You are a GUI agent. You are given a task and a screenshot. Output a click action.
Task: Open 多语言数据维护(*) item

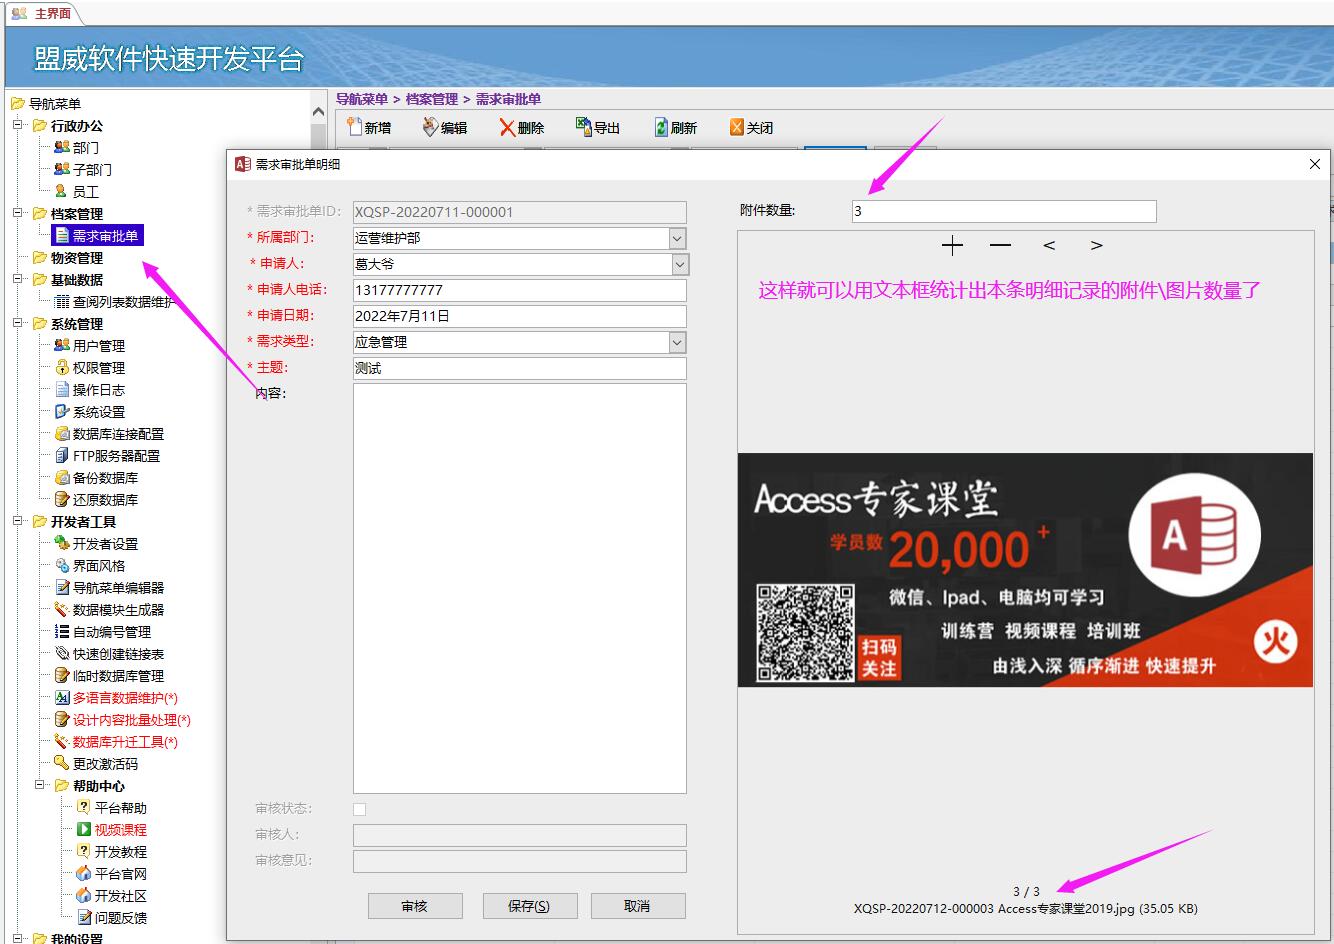125,698
